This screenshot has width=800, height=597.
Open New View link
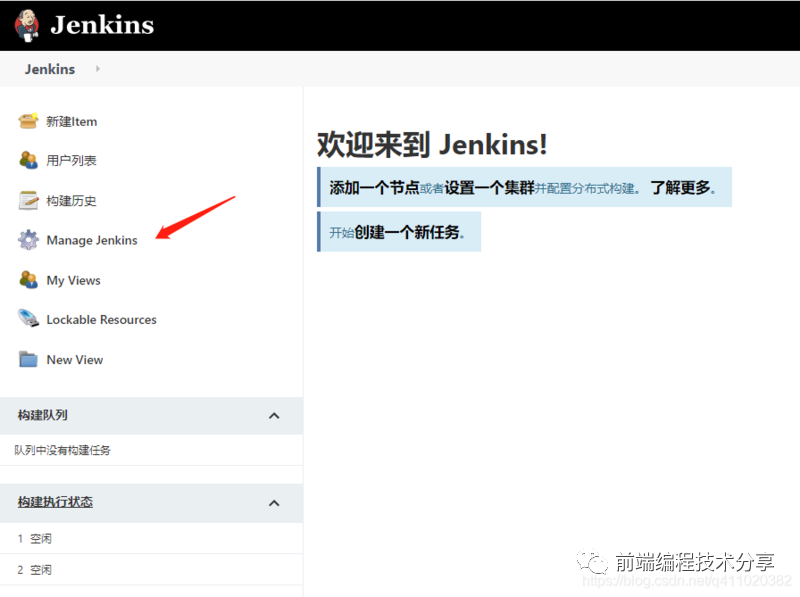(x=74, y=360)
